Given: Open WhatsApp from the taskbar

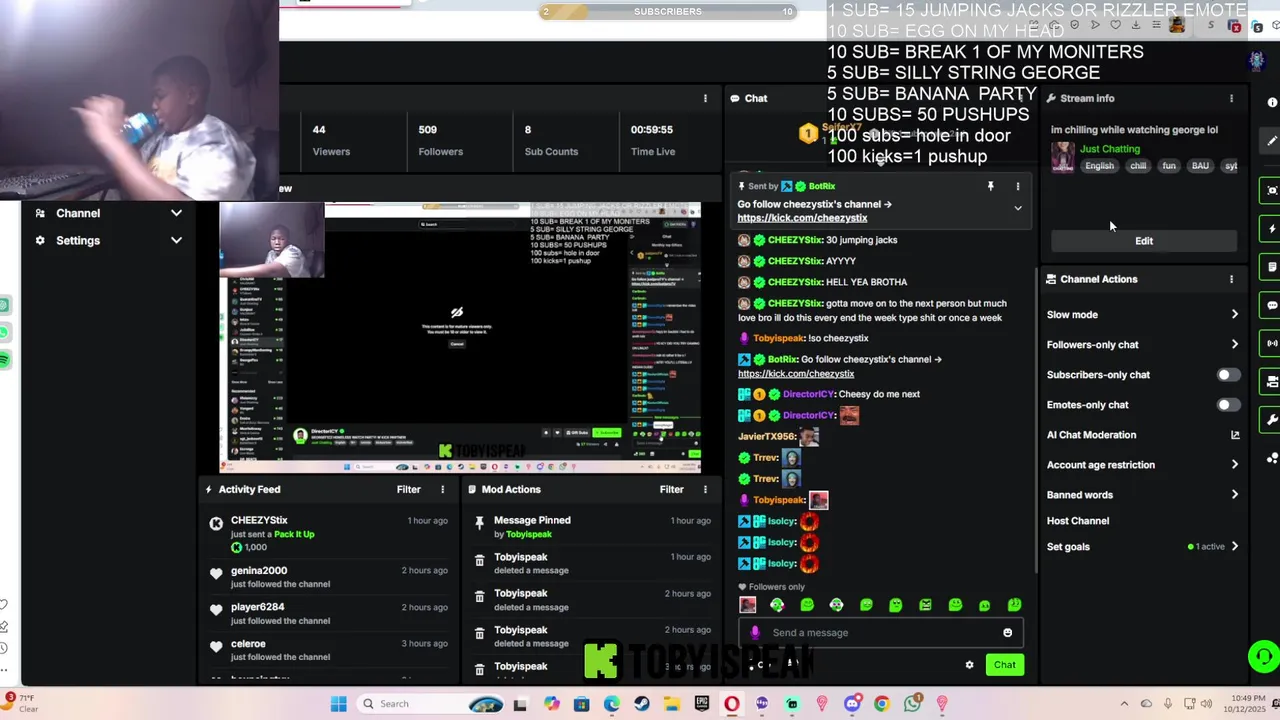Looking at the screenshot, I should pos(912,704).
